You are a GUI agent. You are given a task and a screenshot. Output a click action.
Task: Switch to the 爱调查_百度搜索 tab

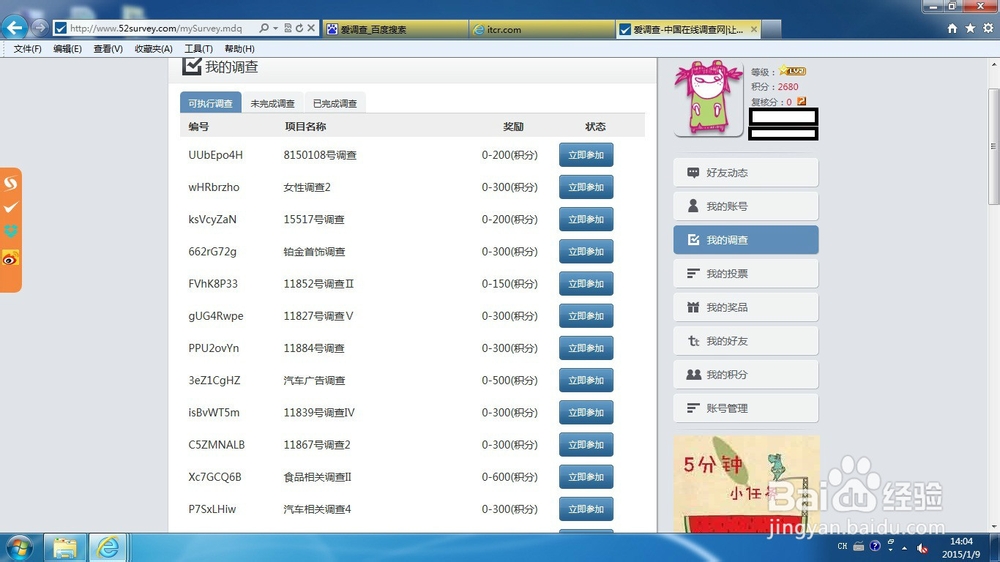[395, 29]
